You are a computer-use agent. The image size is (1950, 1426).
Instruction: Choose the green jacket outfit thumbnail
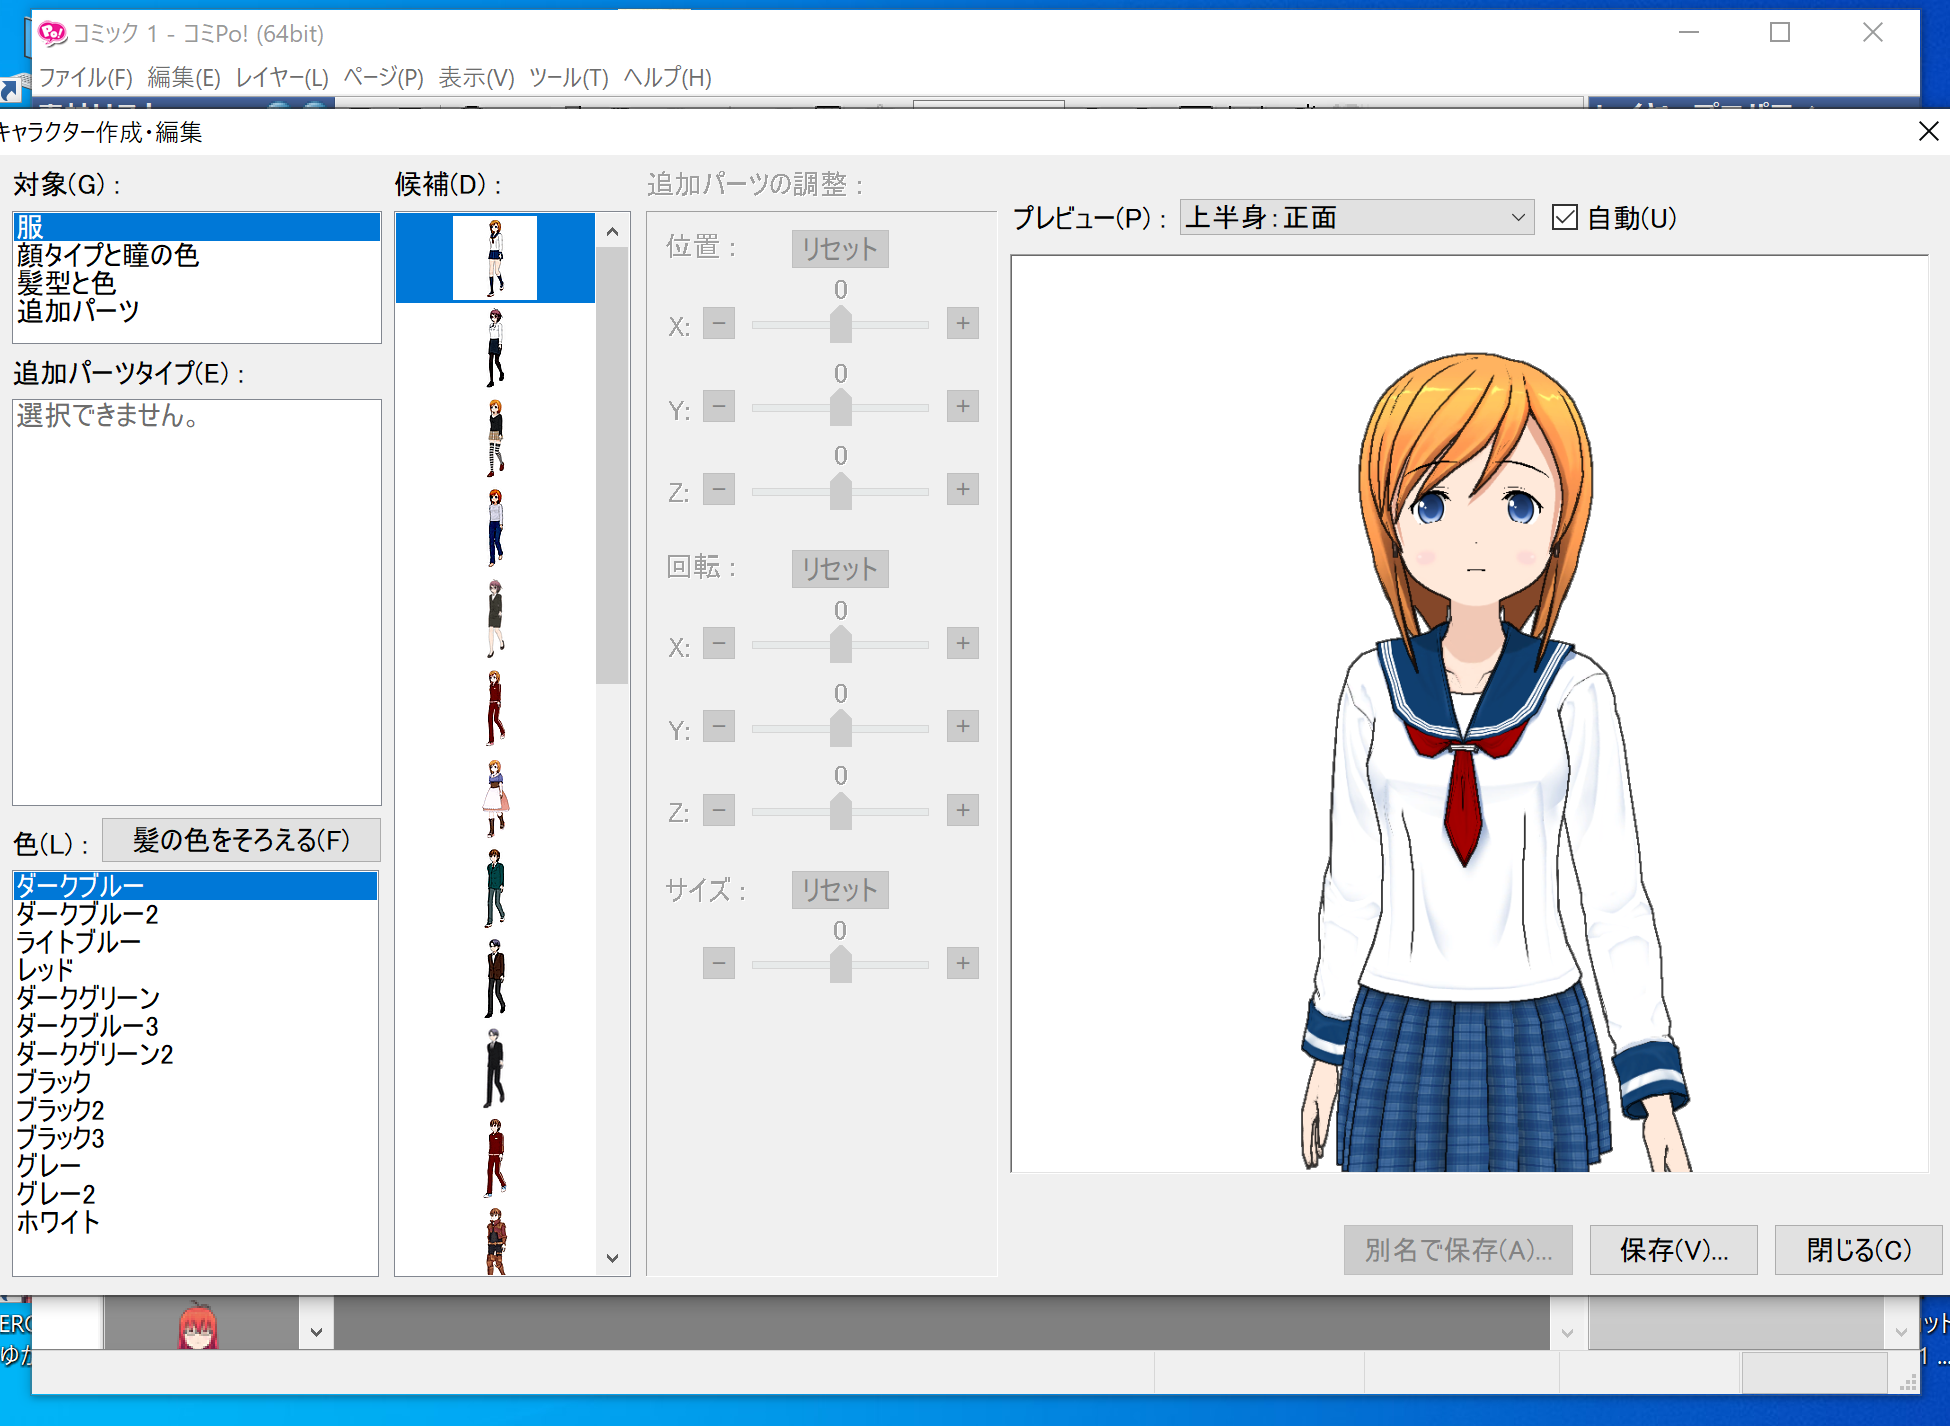[x=495, y=888]
